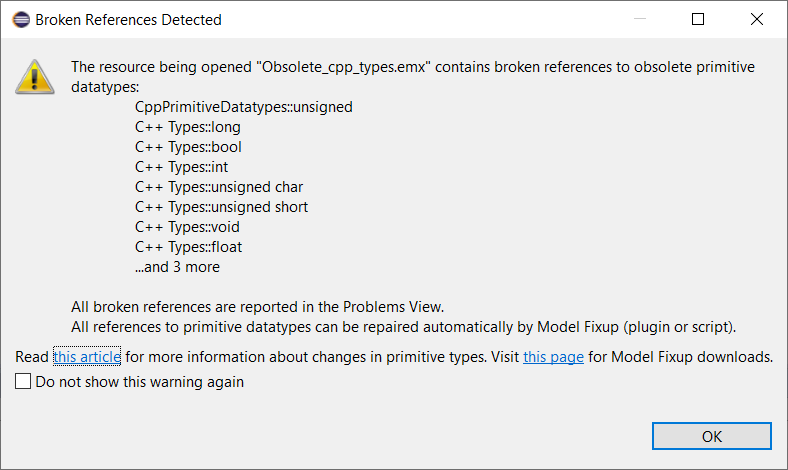
Task: Click the 'C++ Types::void' entry
Action: 187,227
